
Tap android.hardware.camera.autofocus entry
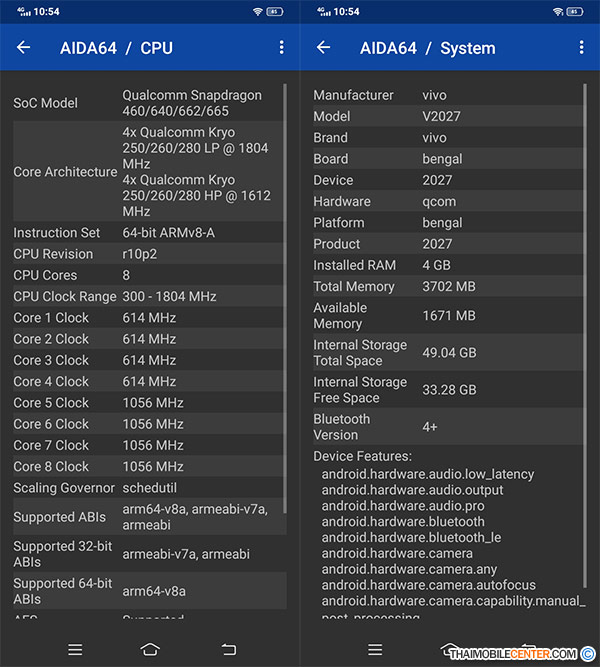(429, 585)
